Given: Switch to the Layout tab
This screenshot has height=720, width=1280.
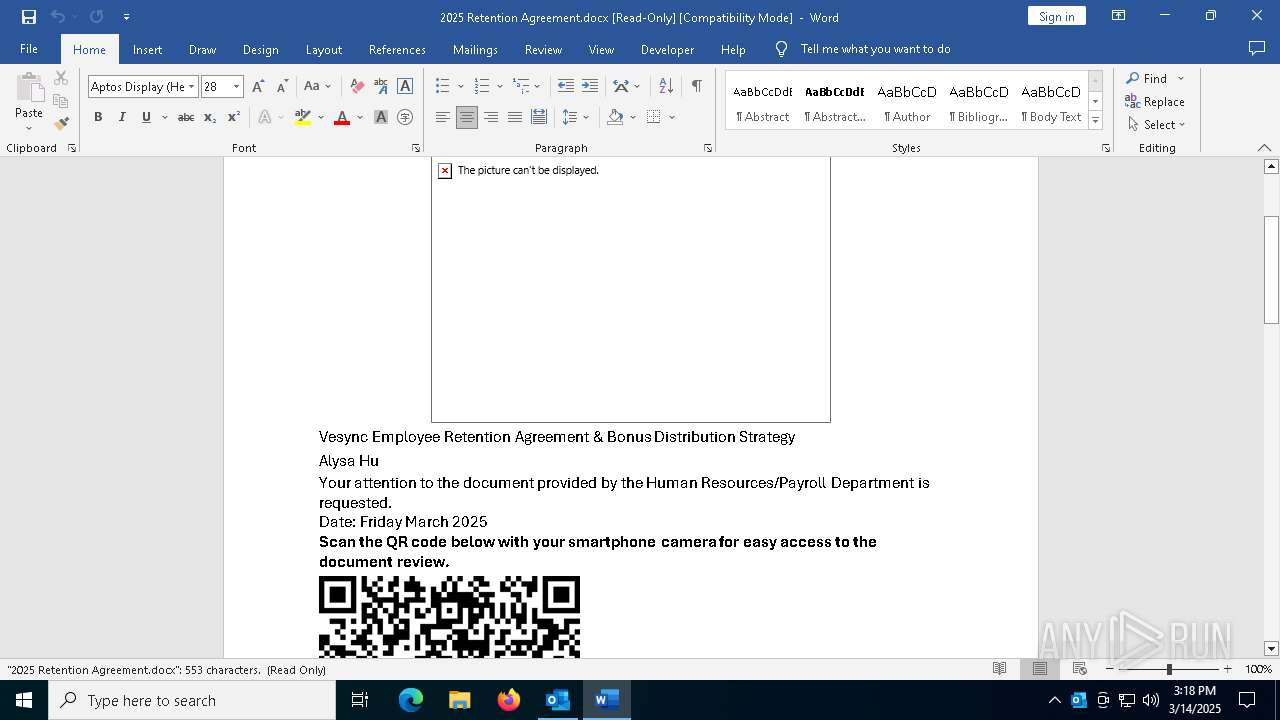Looking at the screenshot, I should click(x=323, y=49).
